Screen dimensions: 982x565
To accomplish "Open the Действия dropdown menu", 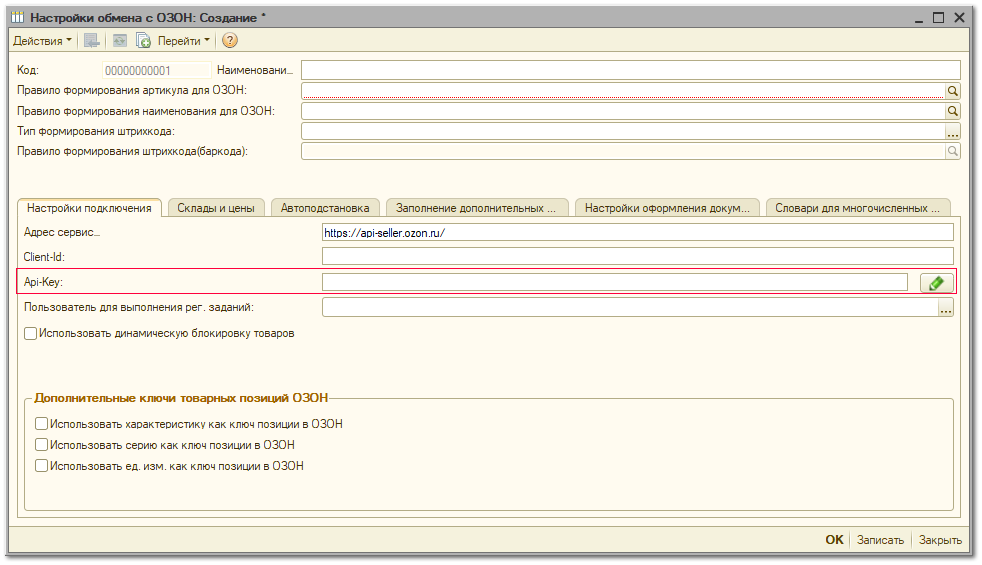I will 42,41.
